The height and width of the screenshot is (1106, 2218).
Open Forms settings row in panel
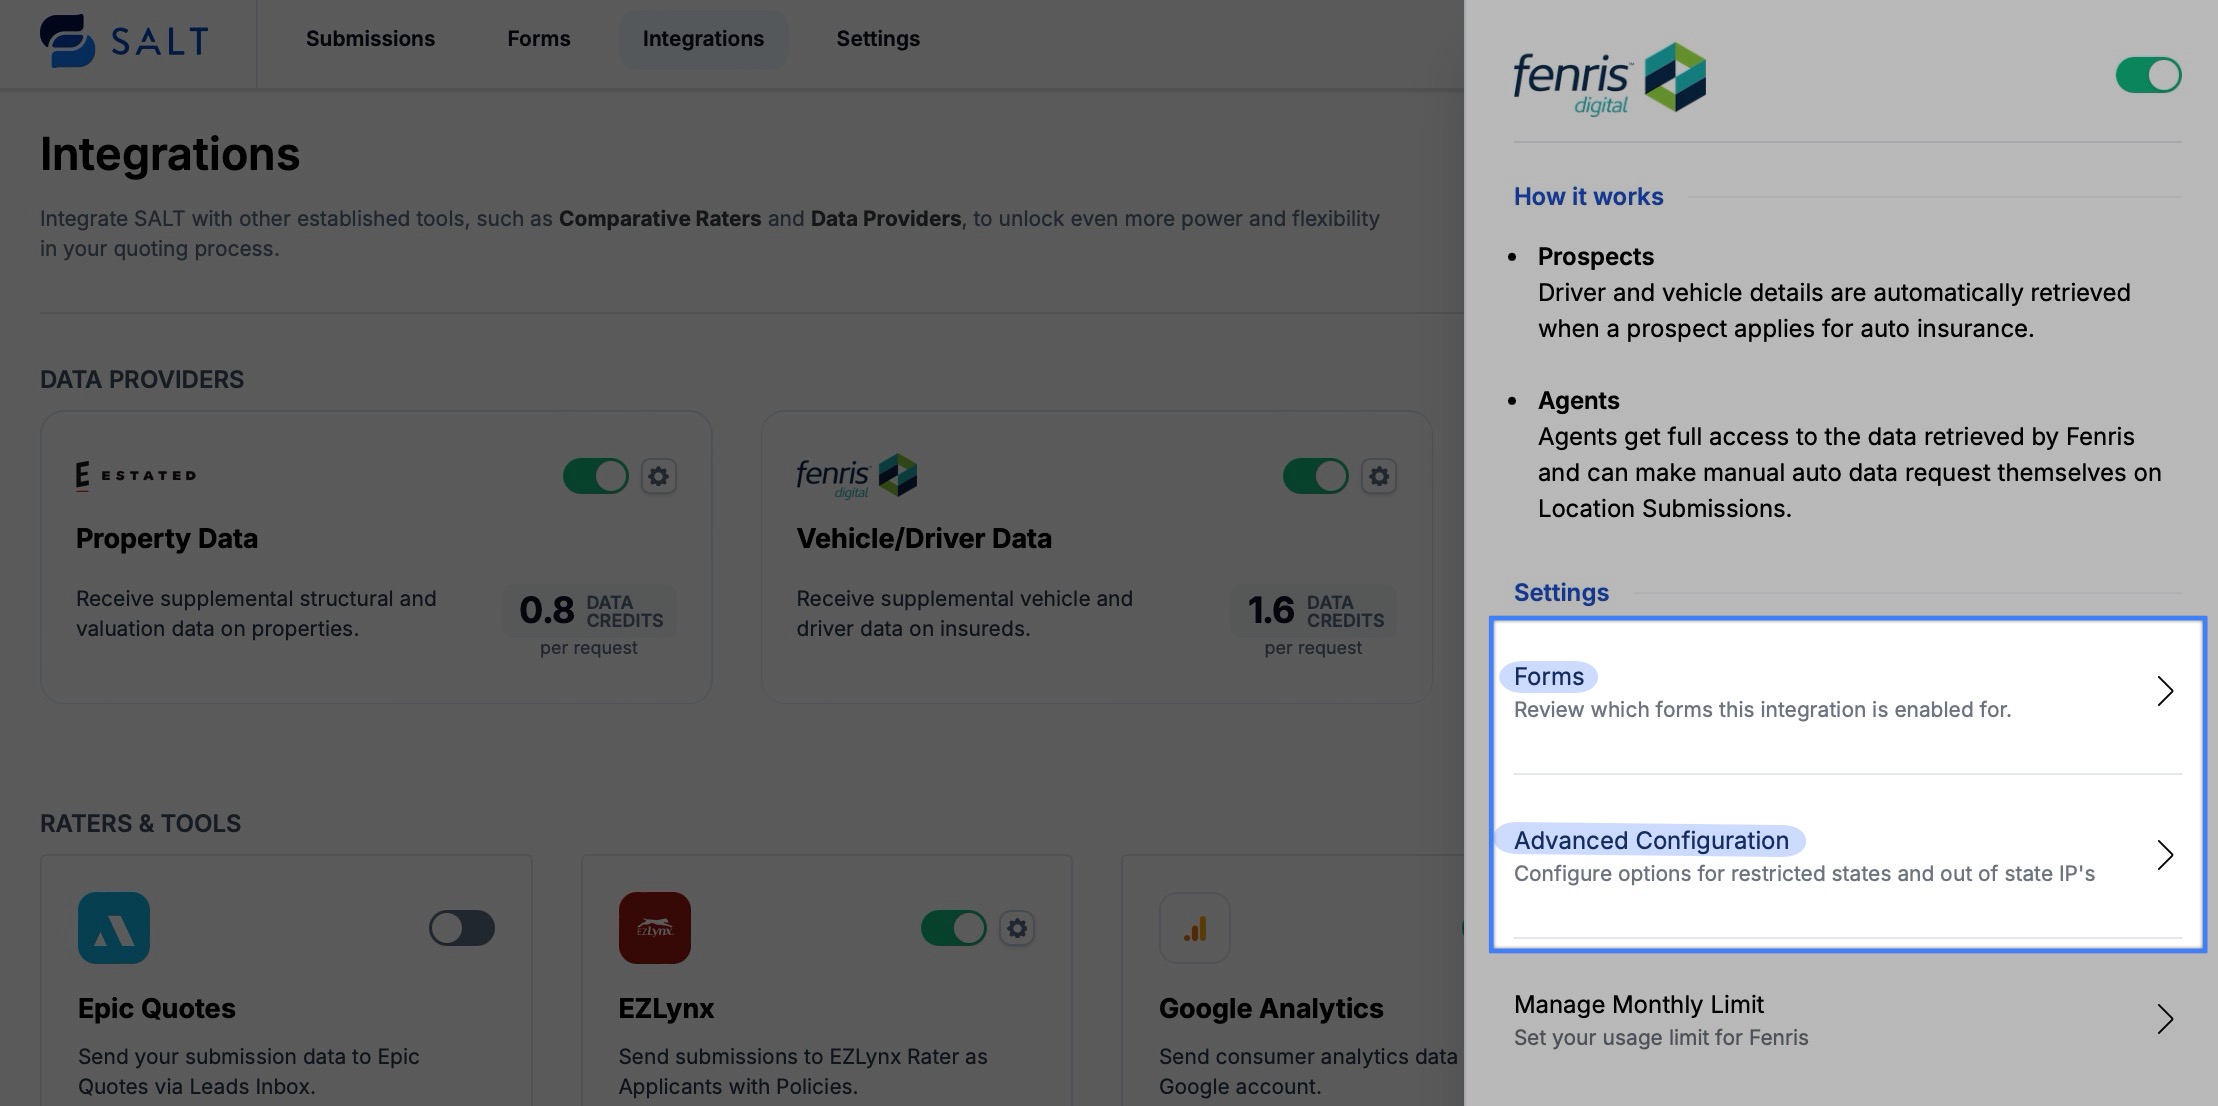coord(1847,692)
